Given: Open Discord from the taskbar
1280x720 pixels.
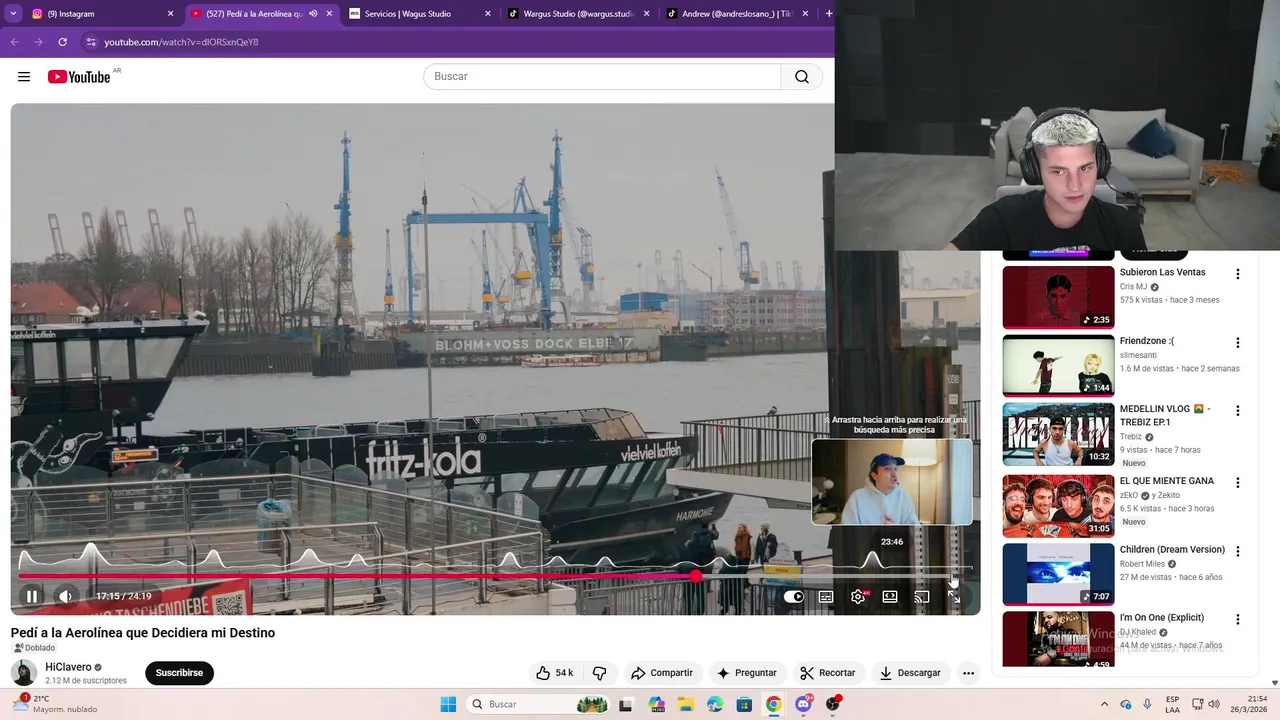Looking at the screenshot, I should pyautogui.click(x=803, y=704).
